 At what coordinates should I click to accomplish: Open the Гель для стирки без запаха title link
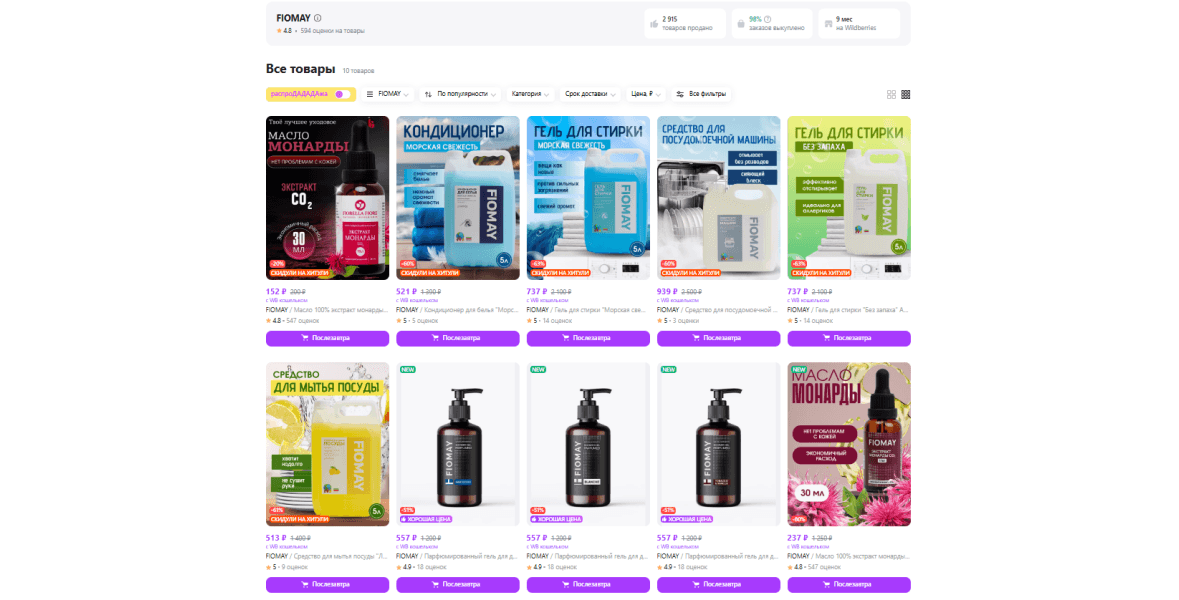pos(848,310)
